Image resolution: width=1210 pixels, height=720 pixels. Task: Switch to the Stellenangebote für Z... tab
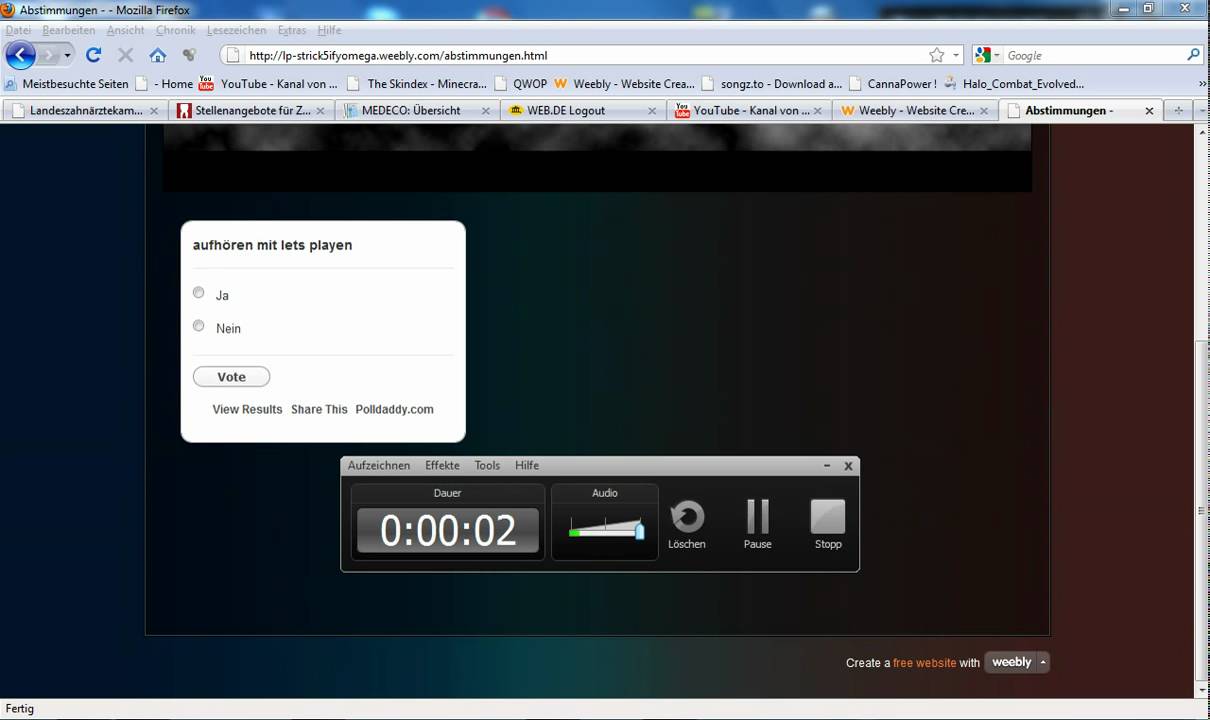point(251,111)
